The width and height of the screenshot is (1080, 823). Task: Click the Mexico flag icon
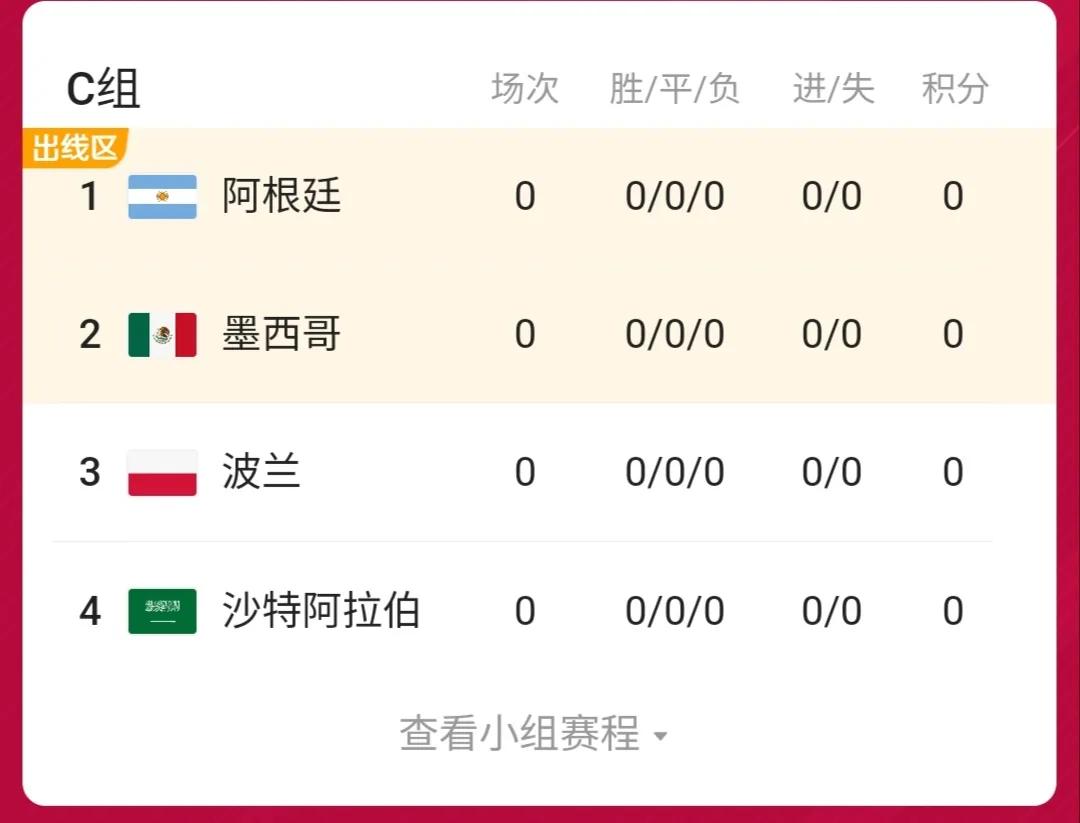[162, 334]
